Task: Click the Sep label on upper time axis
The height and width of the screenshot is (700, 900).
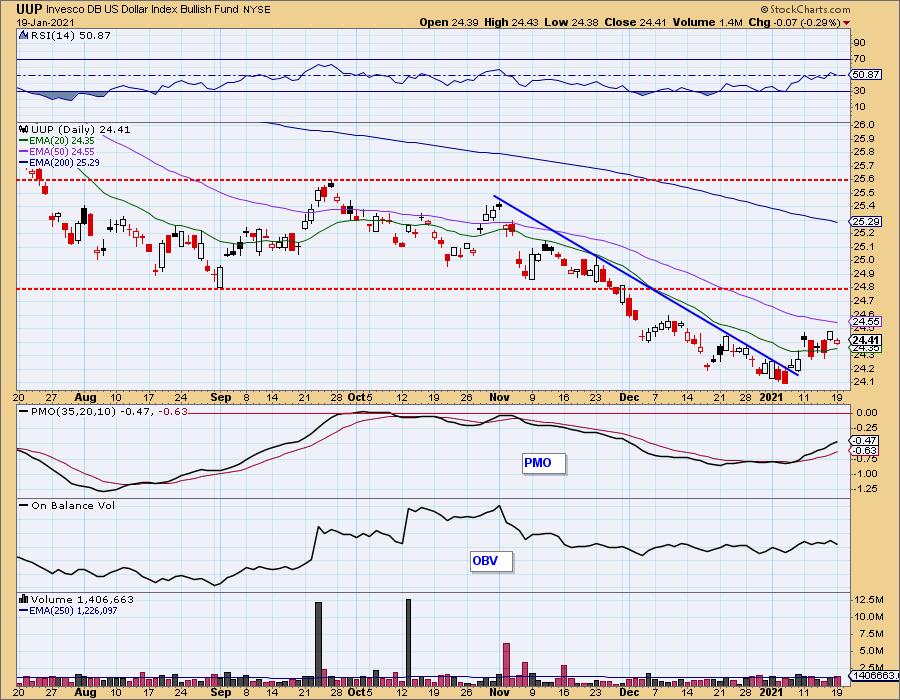Action: pos(220,397)
